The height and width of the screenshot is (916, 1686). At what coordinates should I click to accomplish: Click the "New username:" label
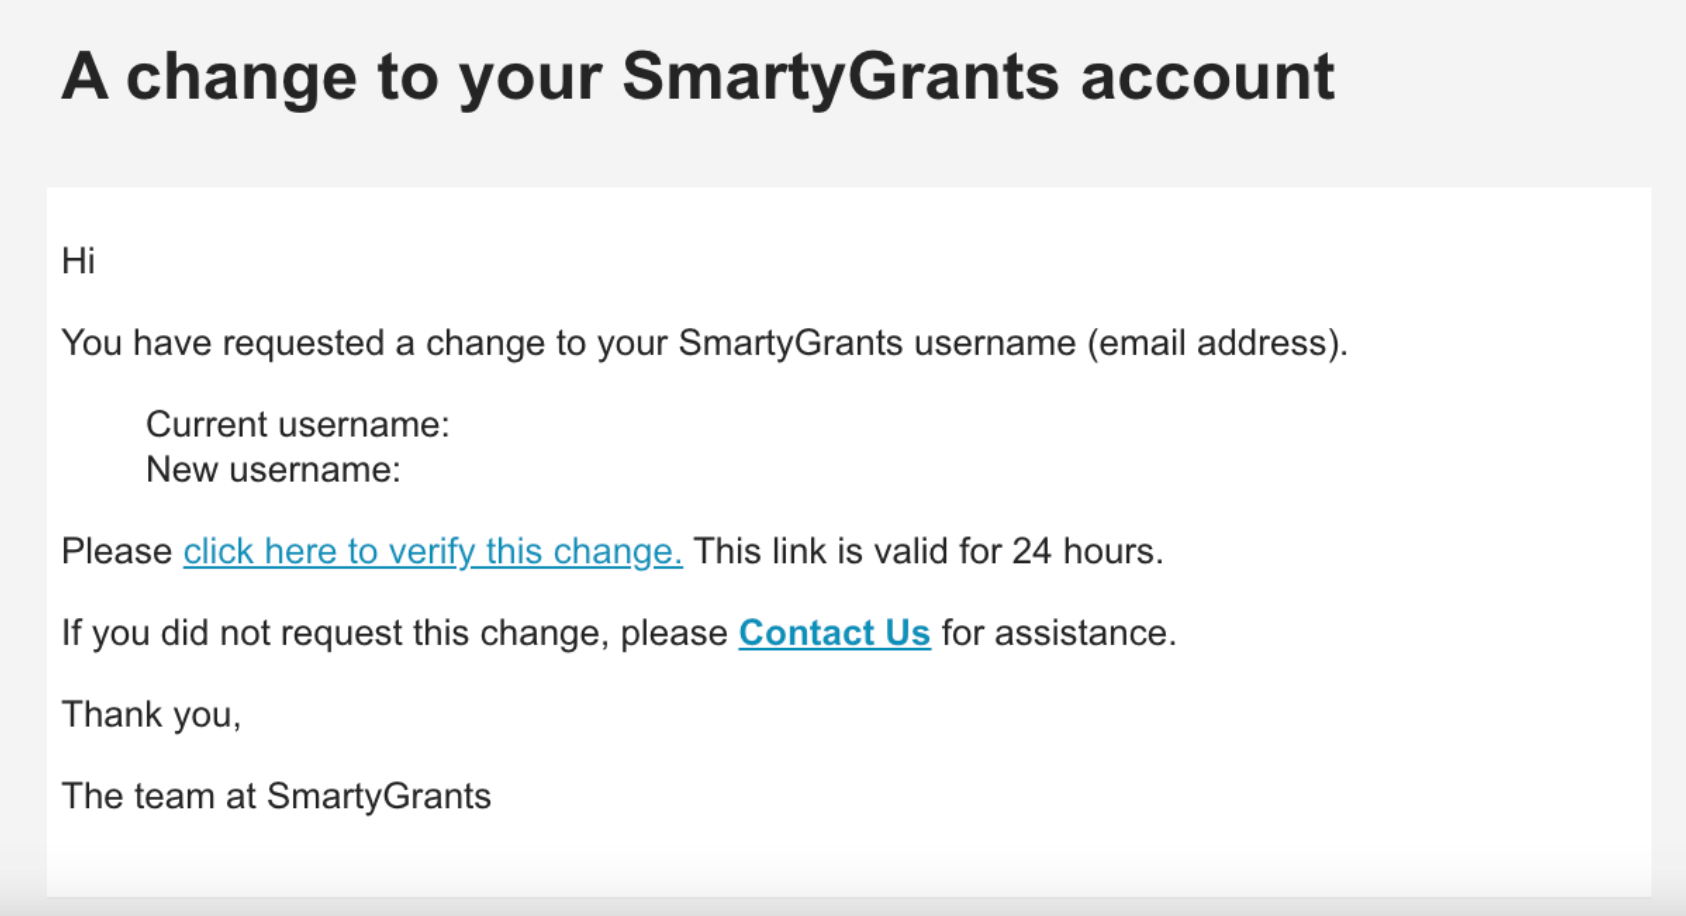tap(273, 470)
